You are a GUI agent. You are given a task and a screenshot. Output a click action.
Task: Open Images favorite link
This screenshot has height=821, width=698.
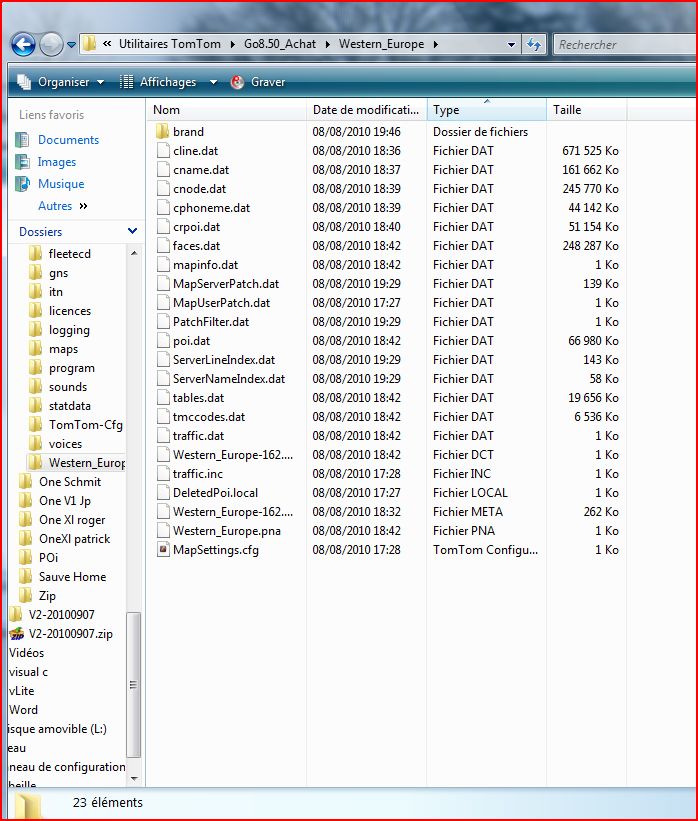[x=57, y=162]
